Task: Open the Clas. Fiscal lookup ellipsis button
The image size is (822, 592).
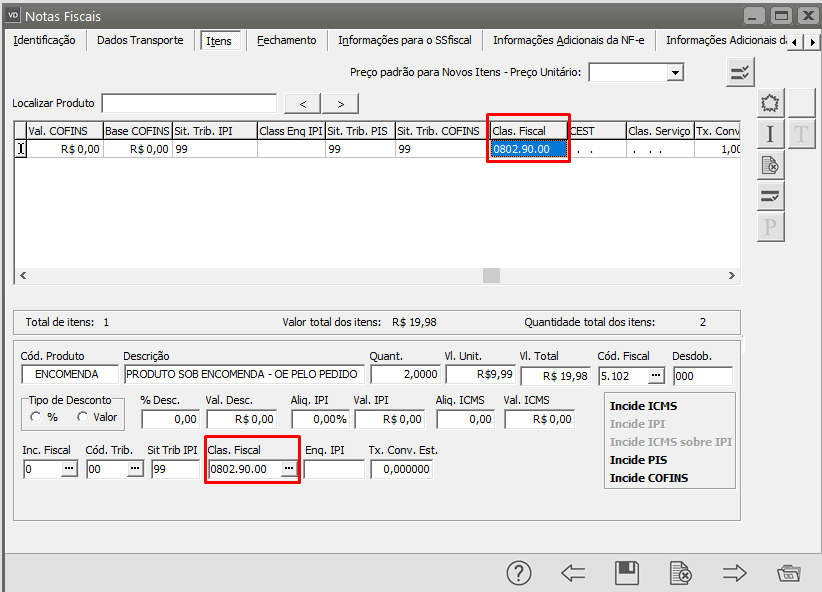Action: [x=289, y=469]
